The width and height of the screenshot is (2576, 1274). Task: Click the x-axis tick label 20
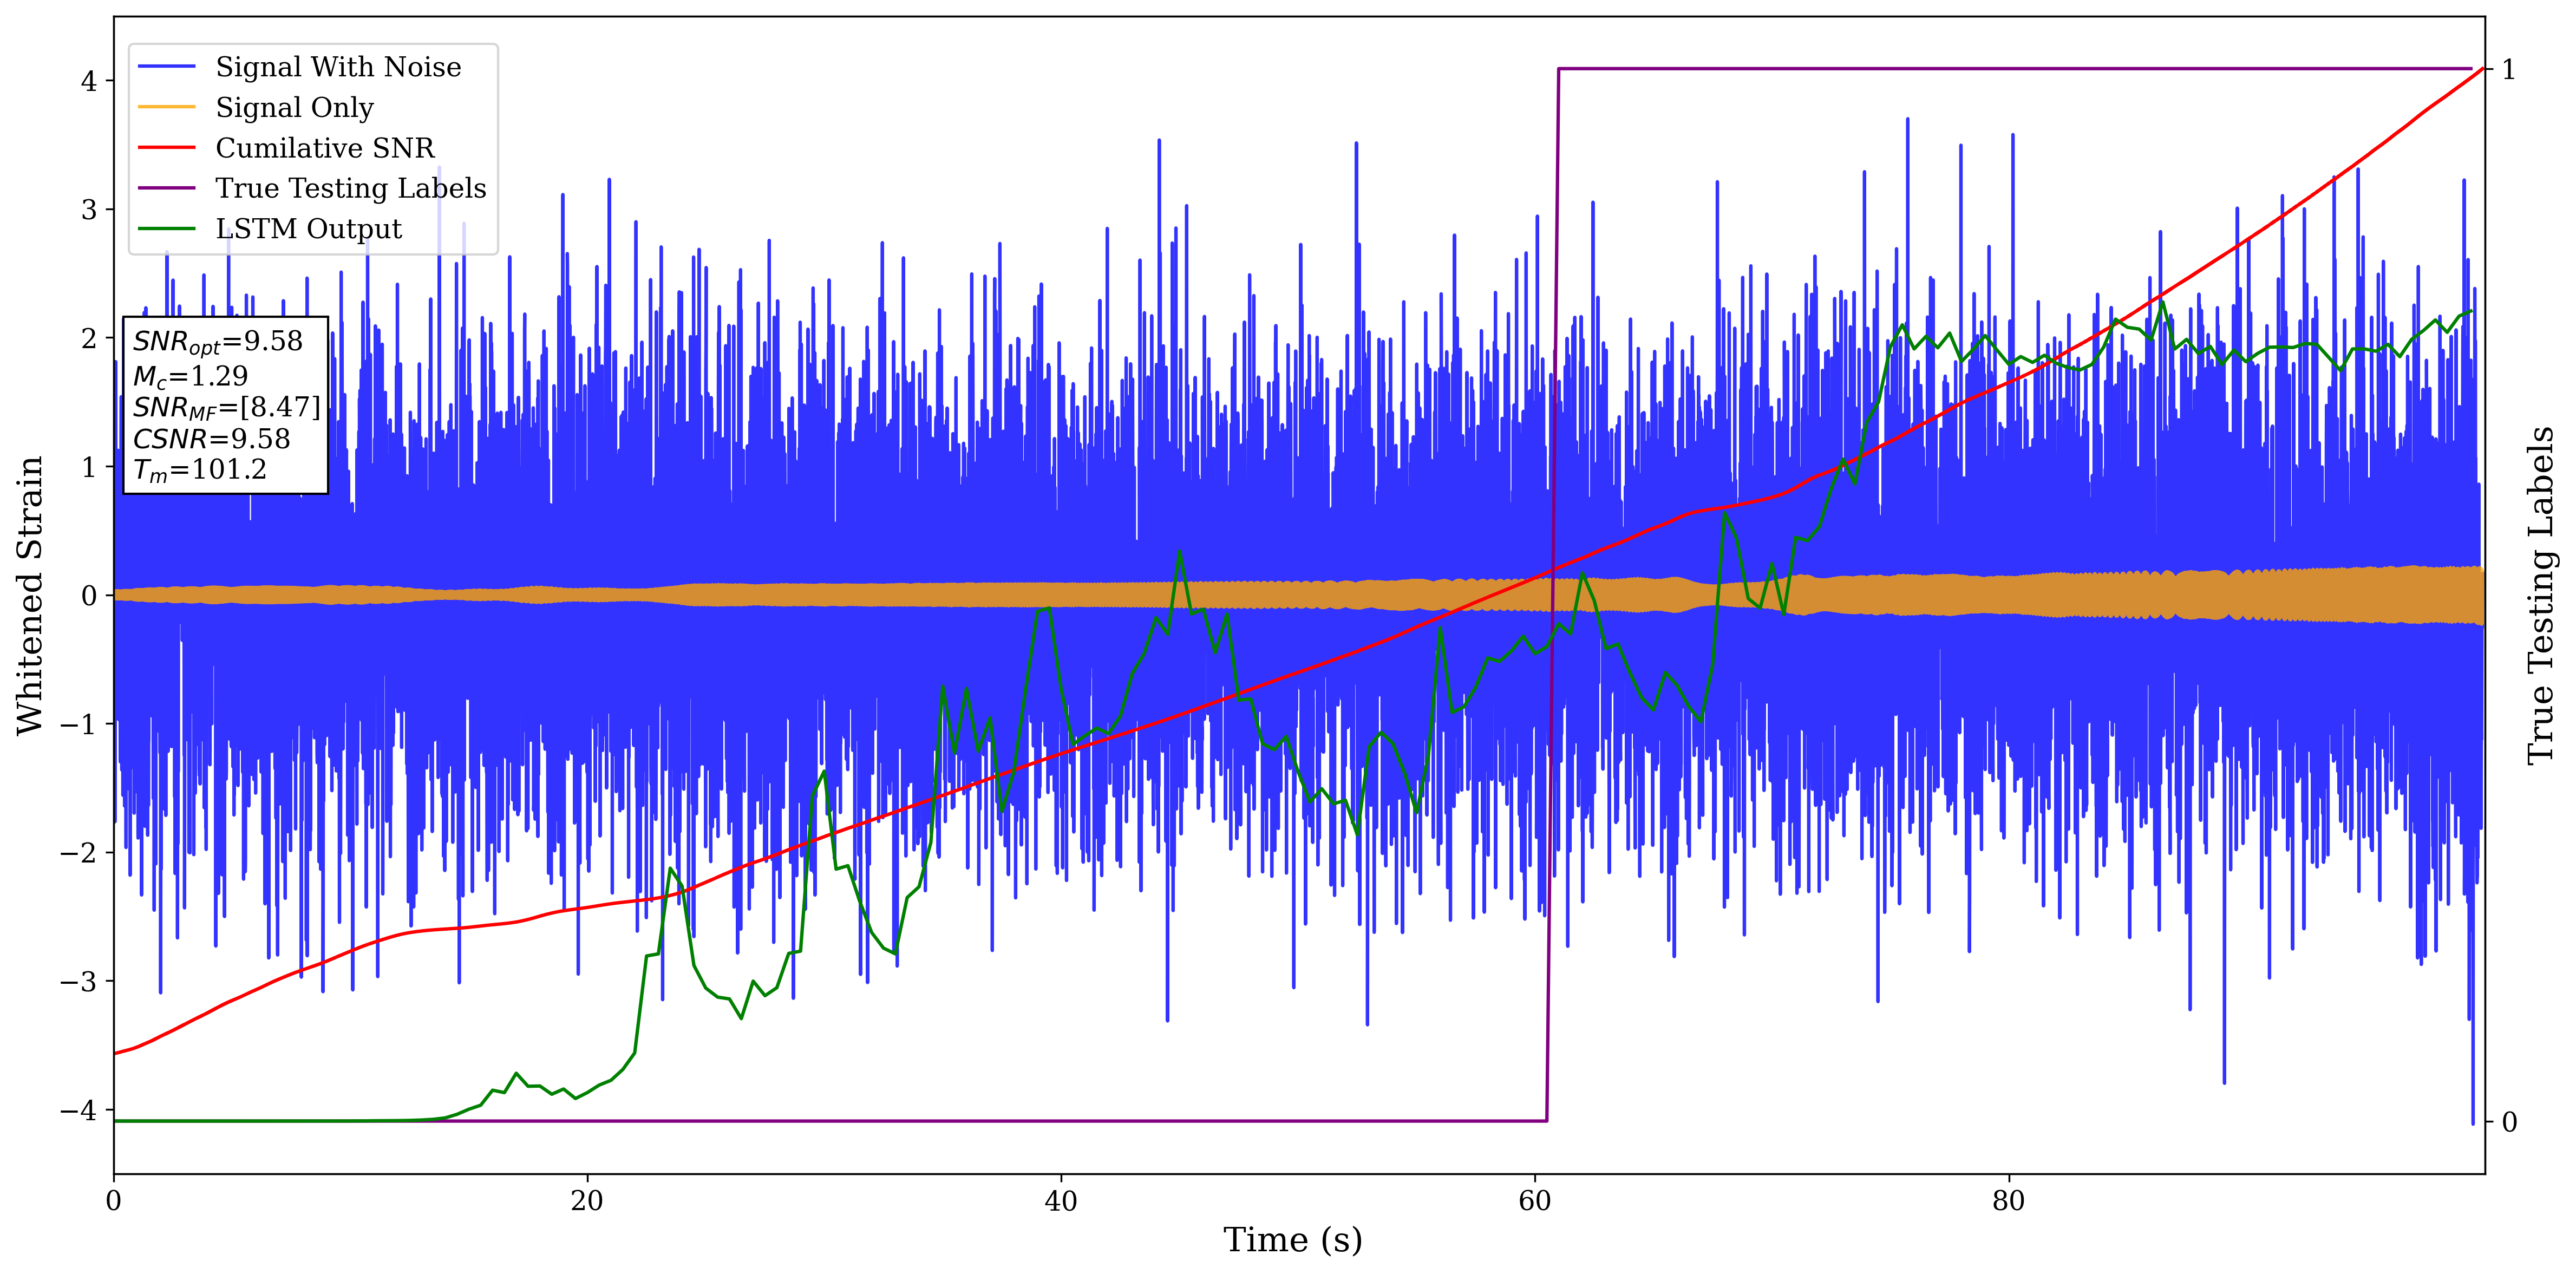pos(587,1200)
